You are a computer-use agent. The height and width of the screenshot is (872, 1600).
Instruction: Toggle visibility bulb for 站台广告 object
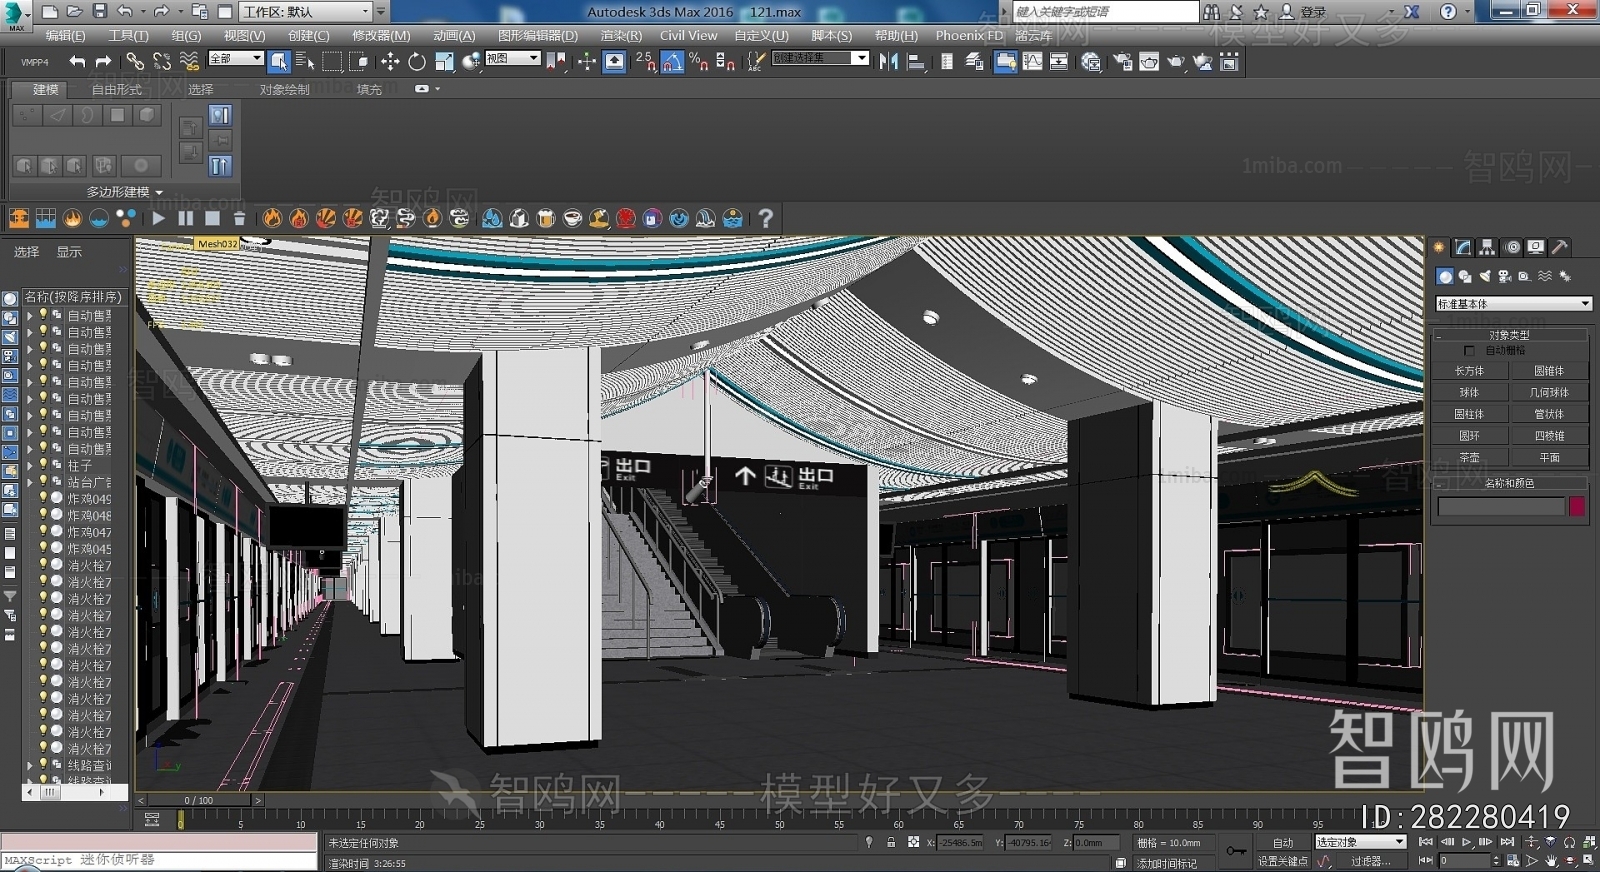[x=43, y=482]
